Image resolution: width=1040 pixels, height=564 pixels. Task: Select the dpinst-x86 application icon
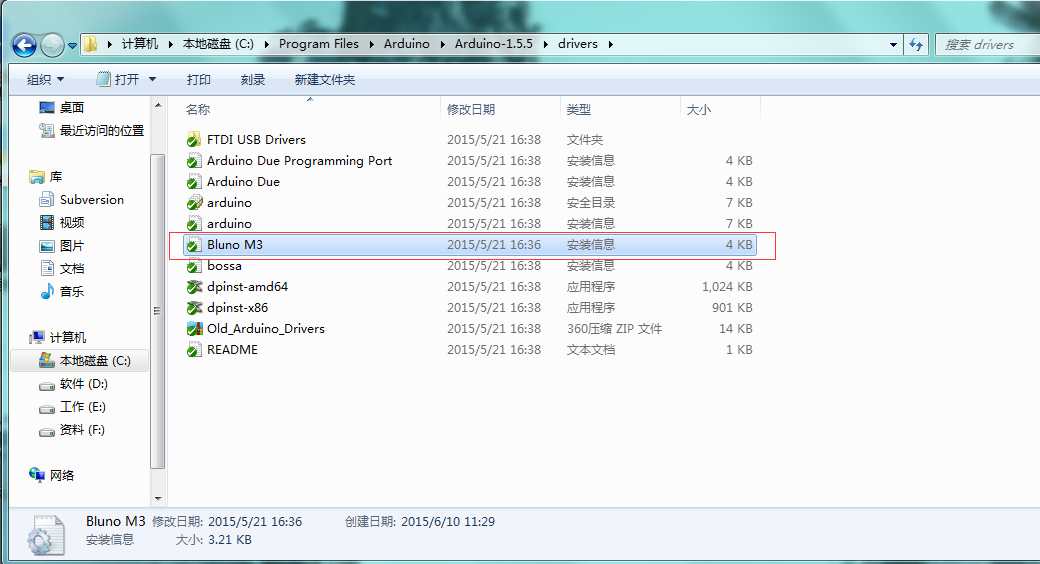click(x=194, y=308)
